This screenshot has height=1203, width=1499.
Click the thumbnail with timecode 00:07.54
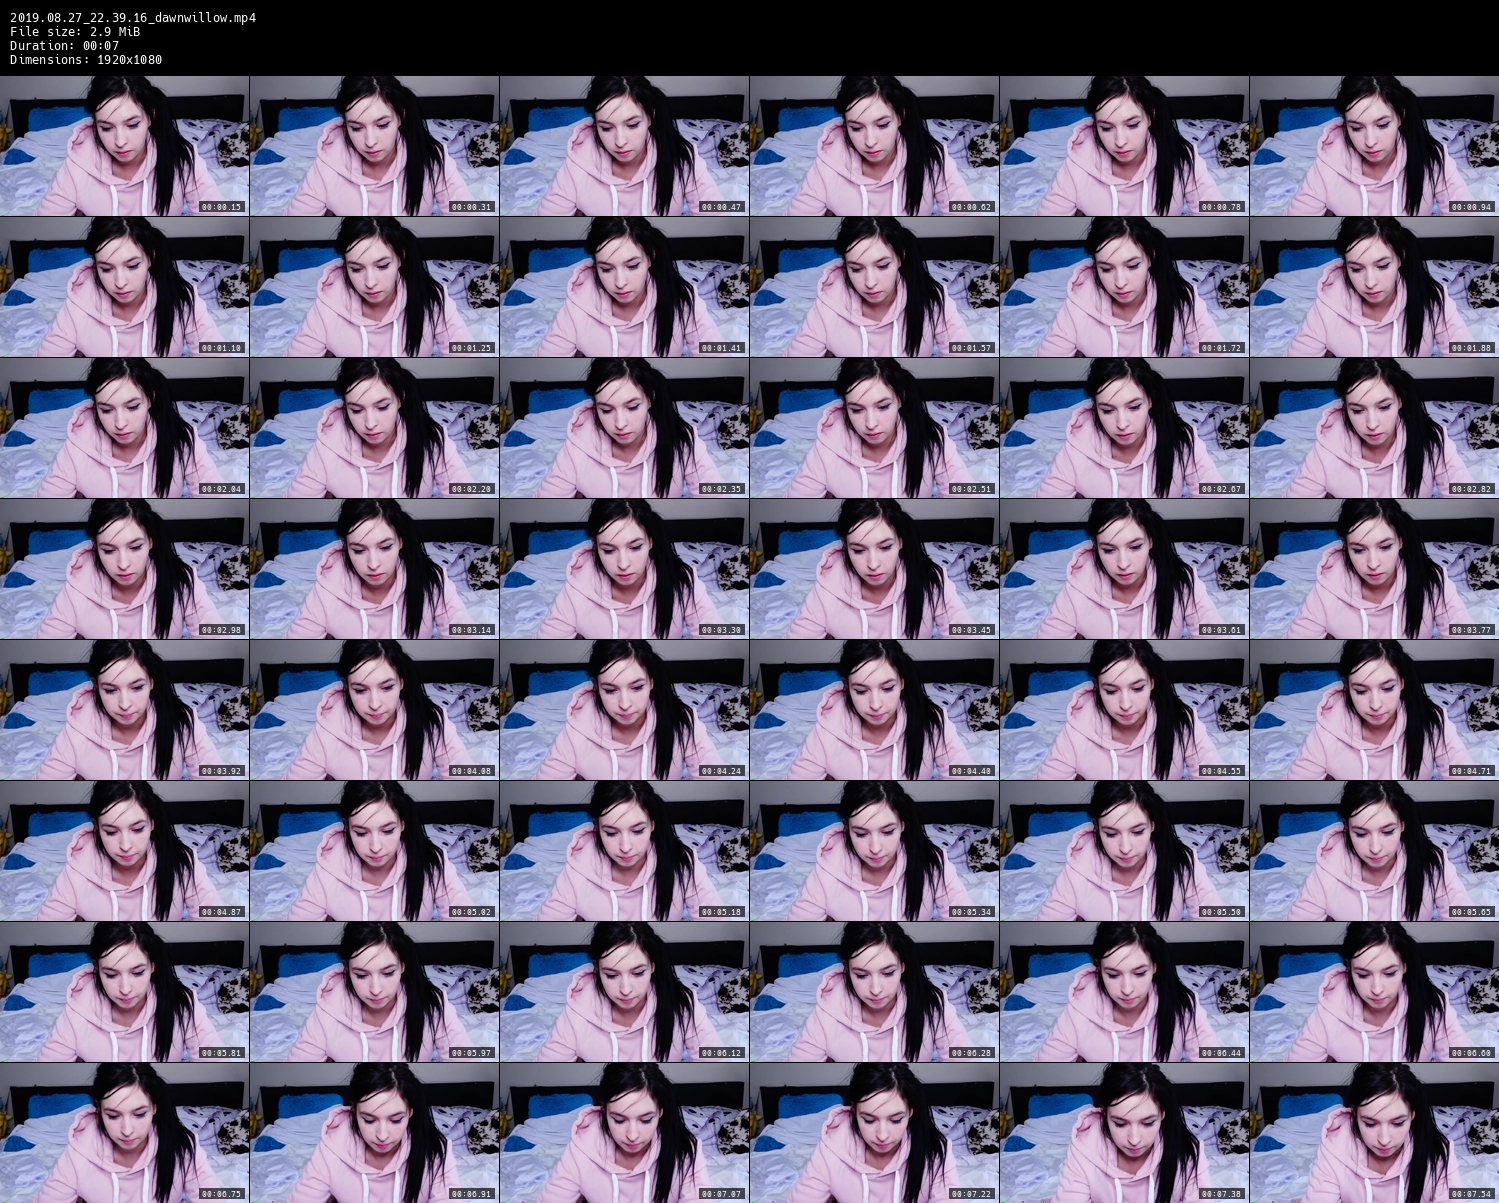[x=1374, y=1133]
